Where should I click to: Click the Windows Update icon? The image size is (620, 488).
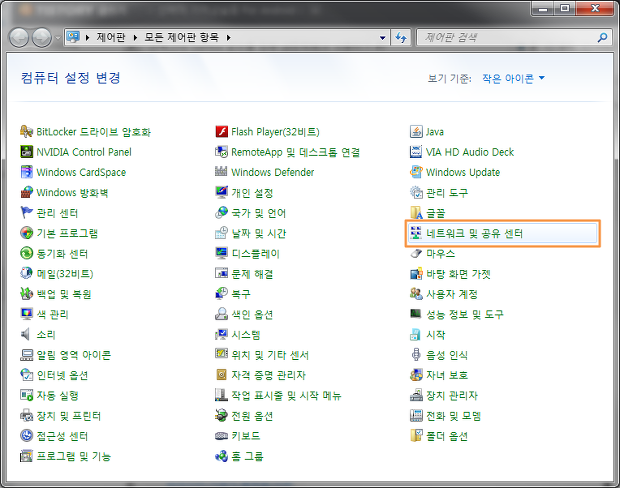(416, 172)
